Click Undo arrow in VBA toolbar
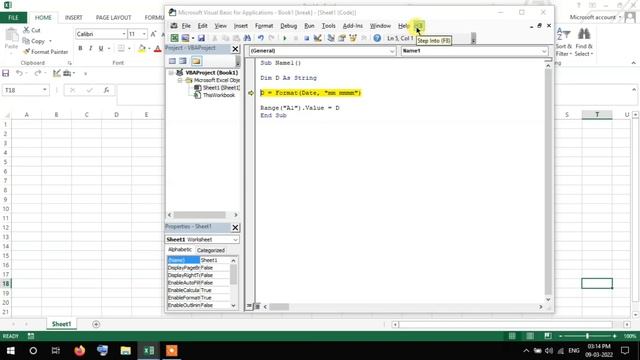 [x=260, y=38]
